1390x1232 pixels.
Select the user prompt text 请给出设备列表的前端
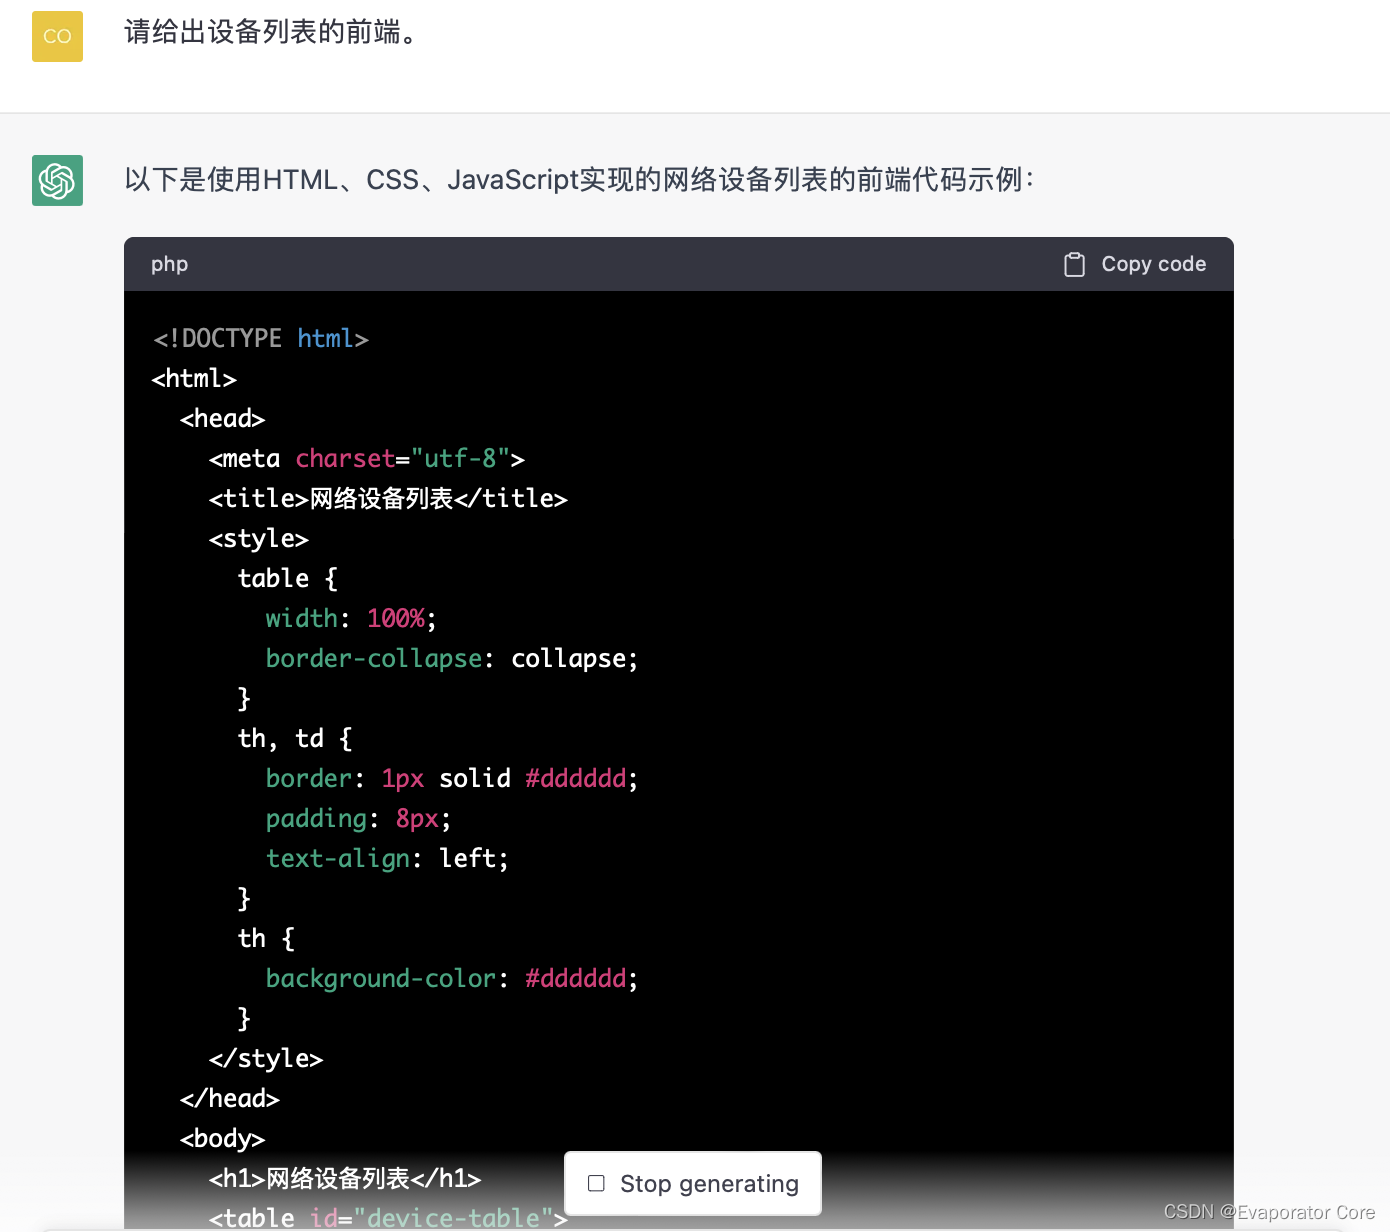point(270,33)
